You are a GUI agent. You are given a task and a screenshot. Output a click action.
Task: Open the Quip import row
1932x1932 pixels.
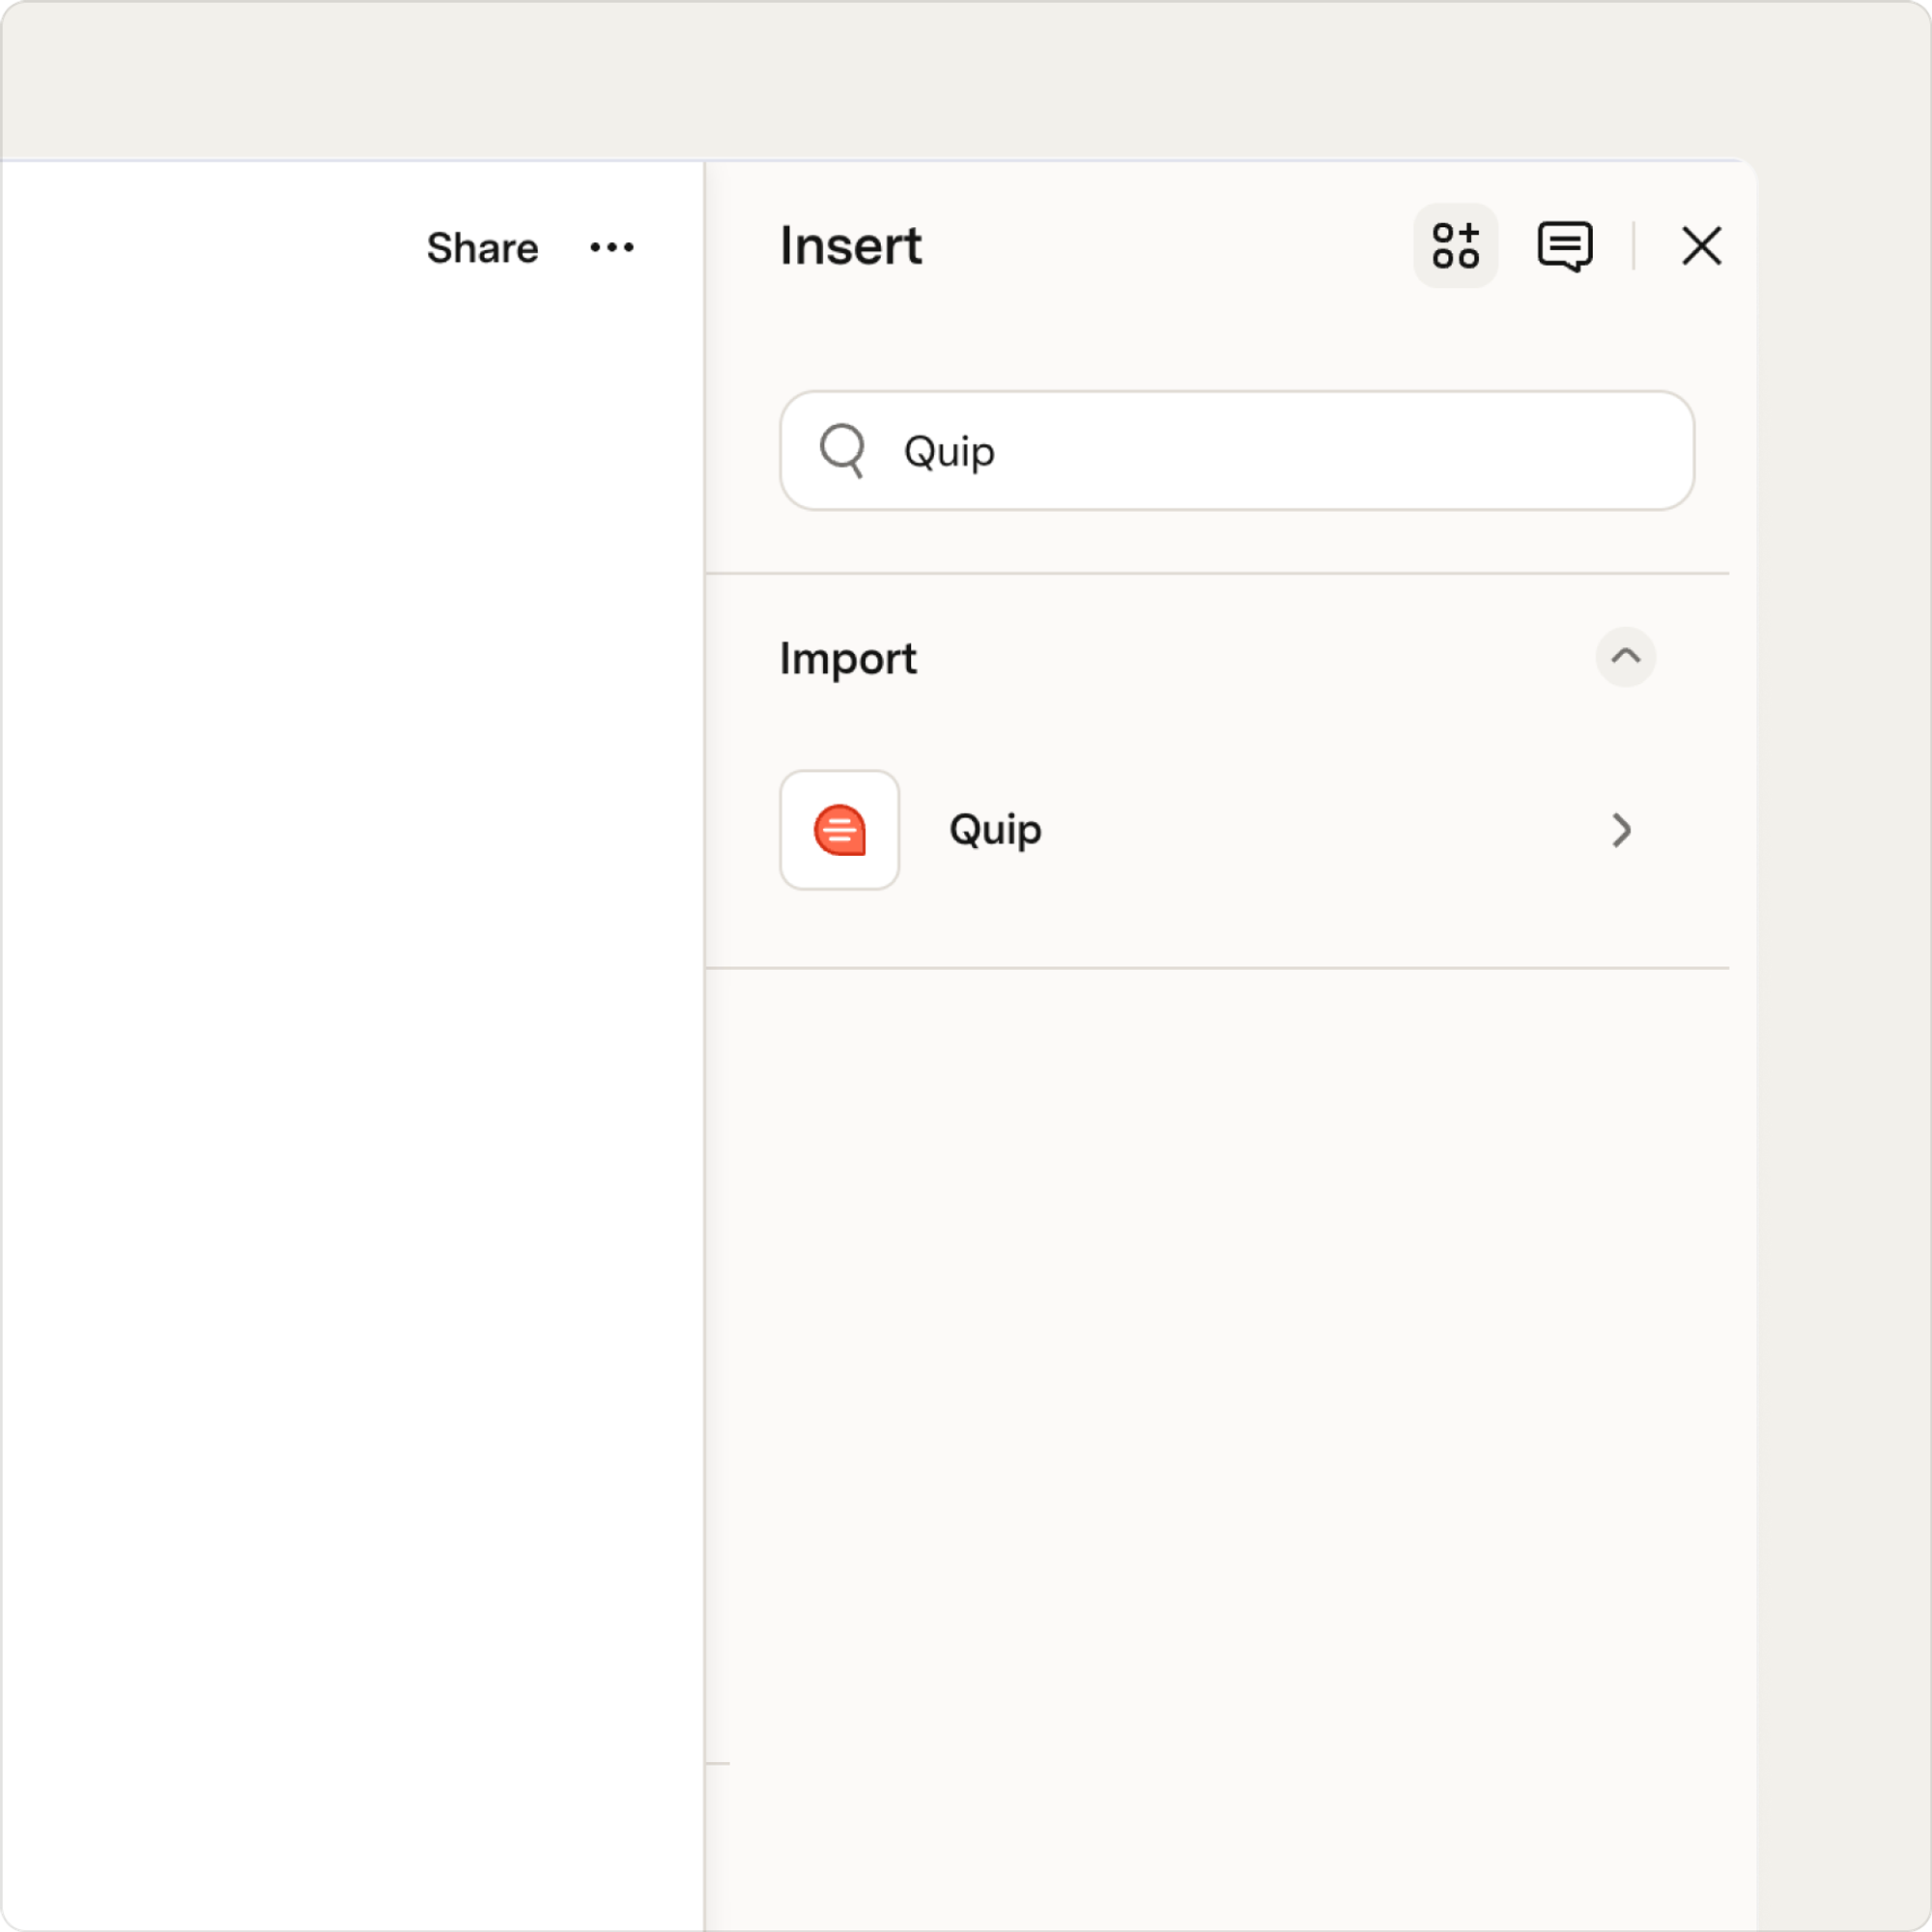coord(1217,830)
